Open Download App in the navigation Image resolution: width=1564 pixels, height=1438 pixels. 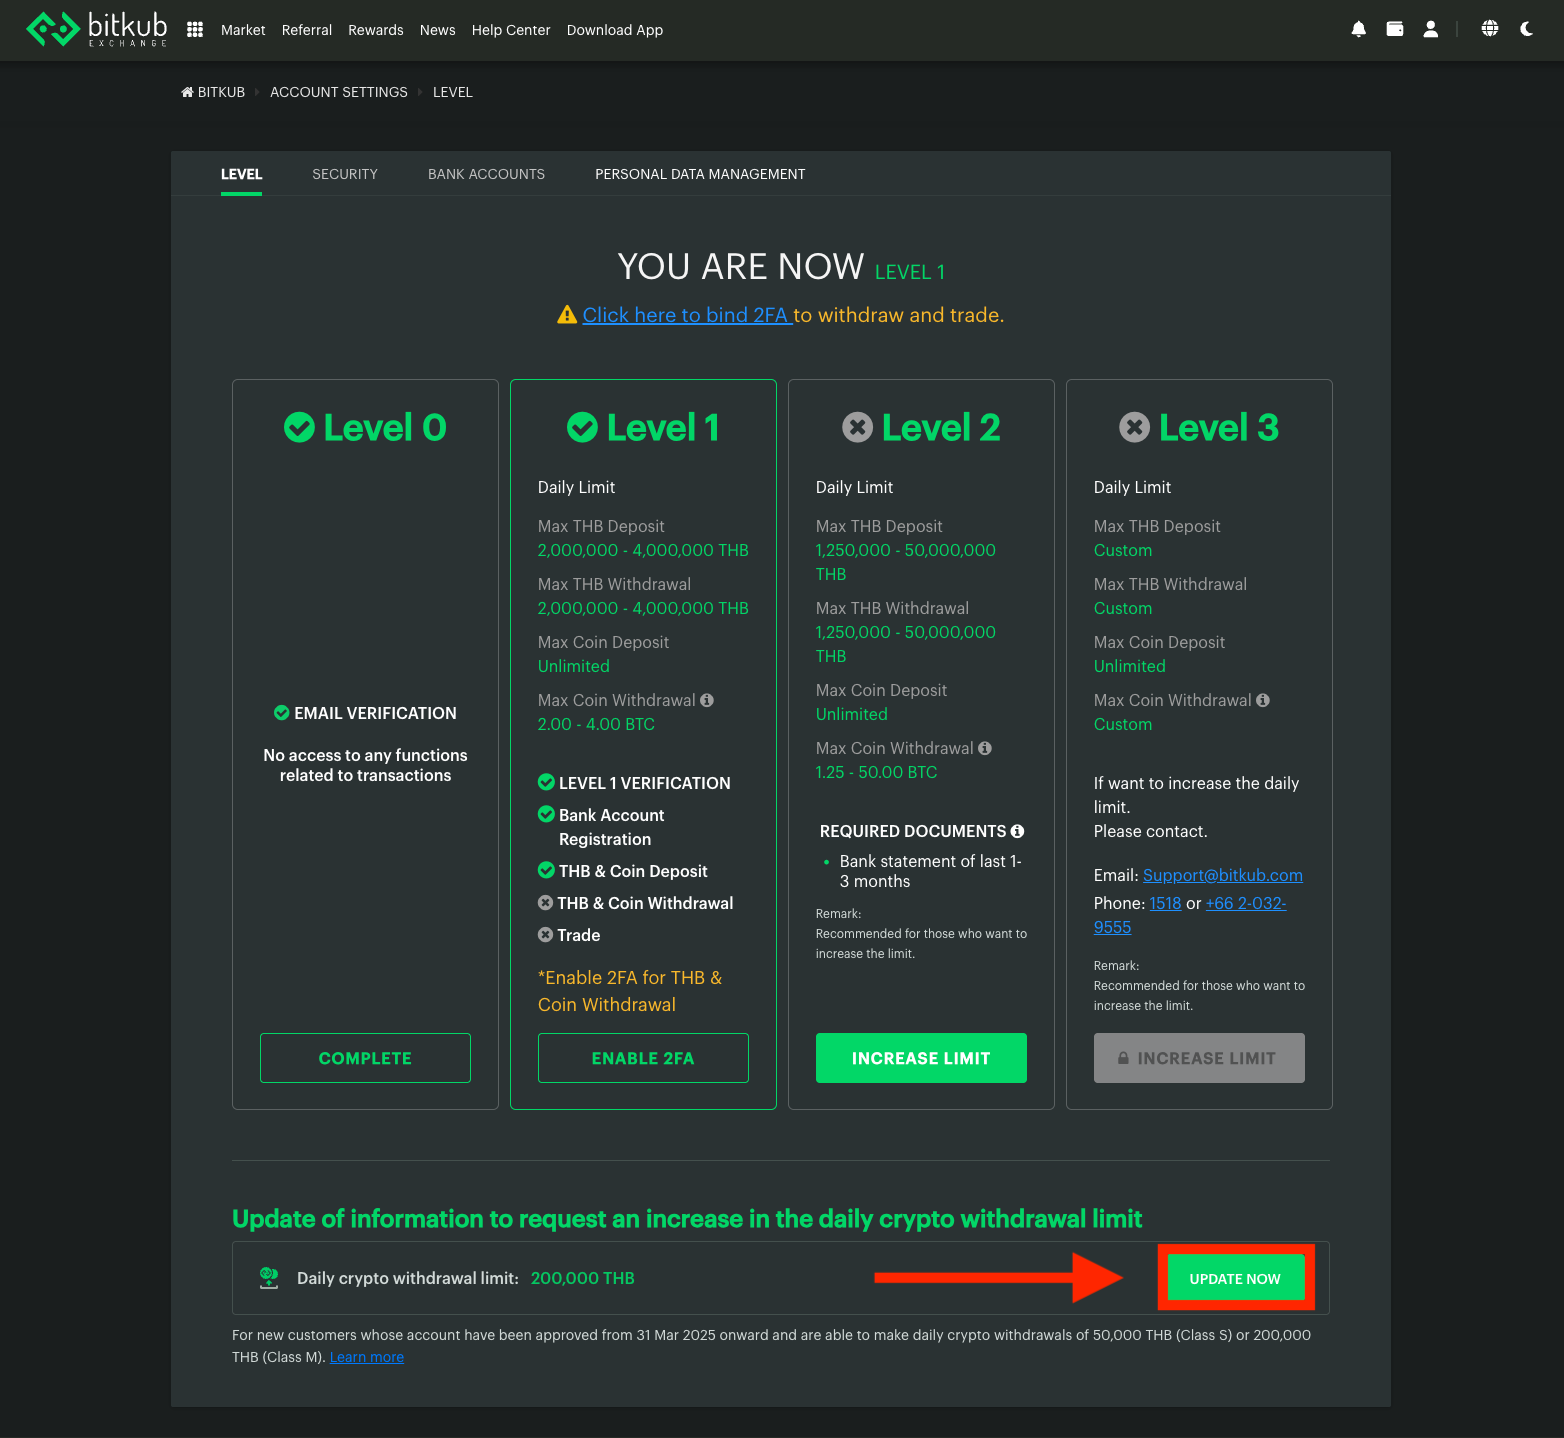[x=615, y=30]
